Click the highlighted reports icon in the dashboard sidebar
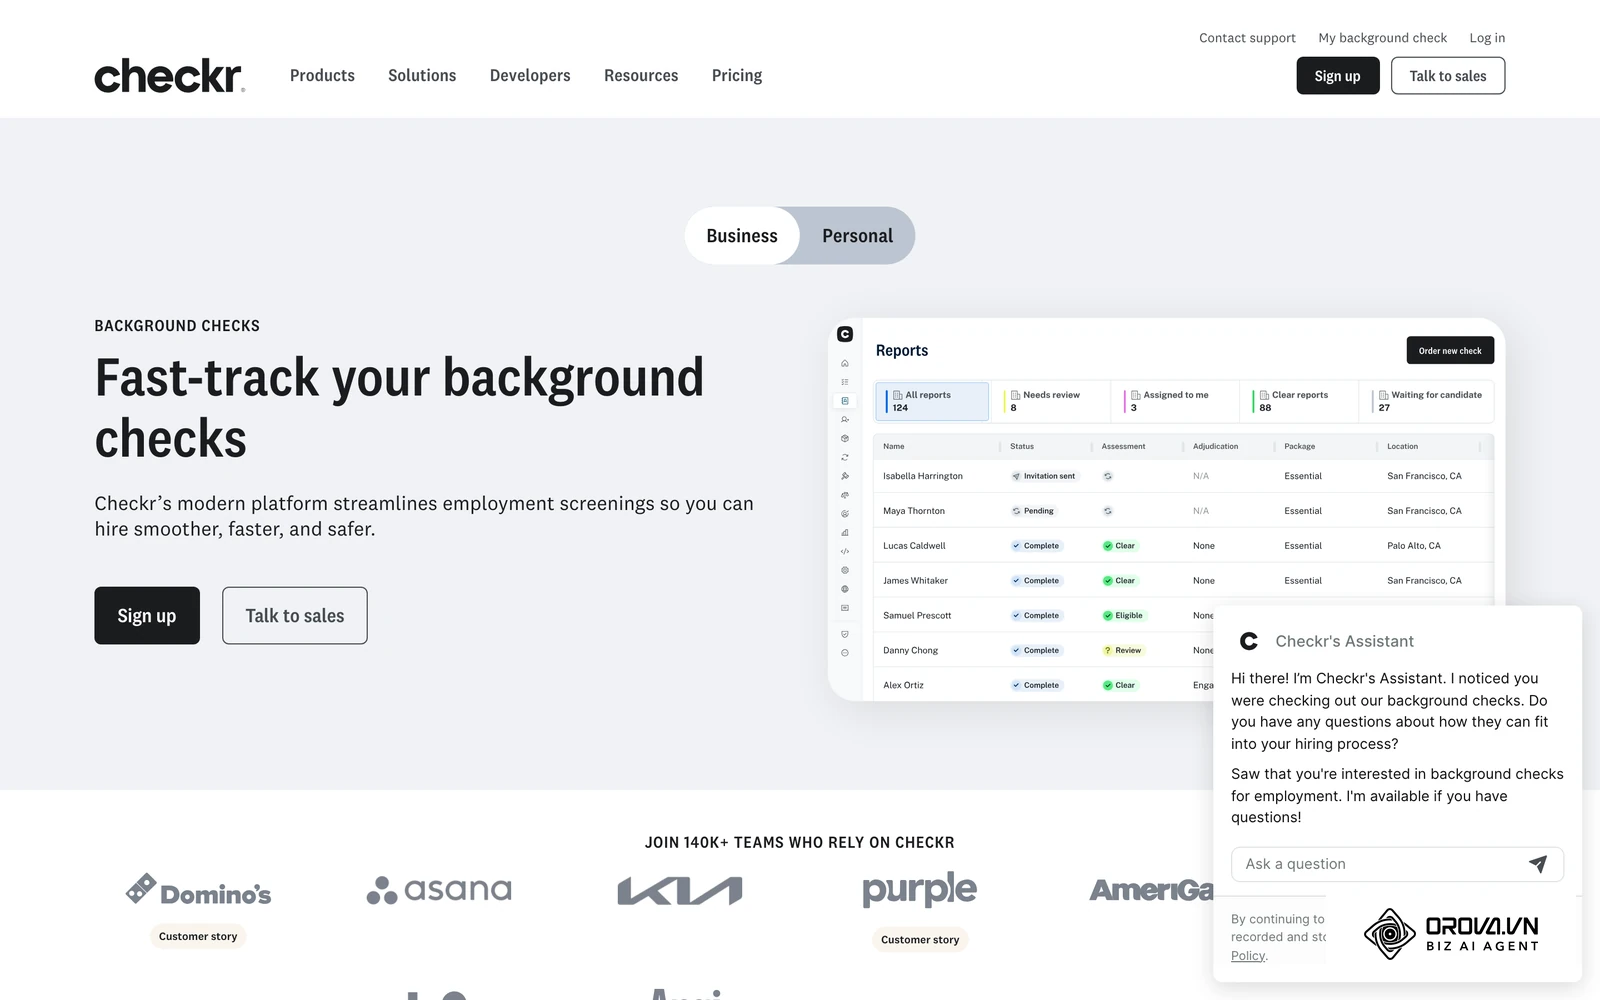This screenshot has width=1600, height=1000. (x=845, y=401)
